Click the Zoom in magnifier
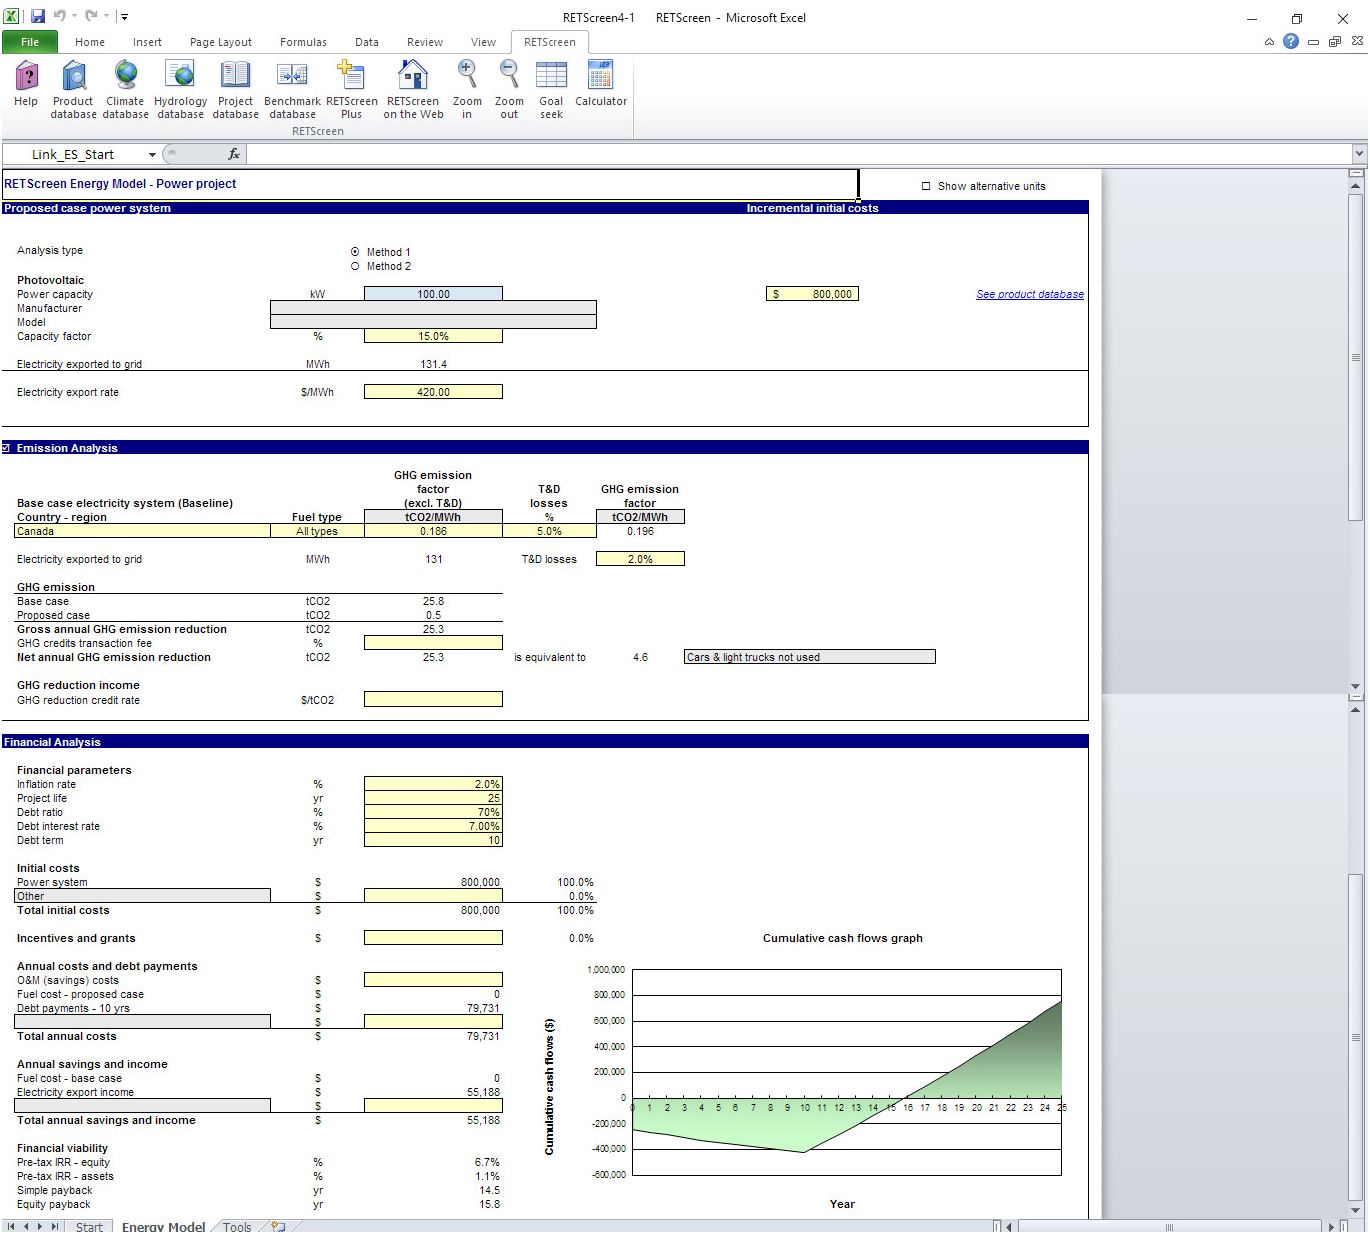Image resolution: width=1370 pixels, height=1234 pixels. [467, 89]
